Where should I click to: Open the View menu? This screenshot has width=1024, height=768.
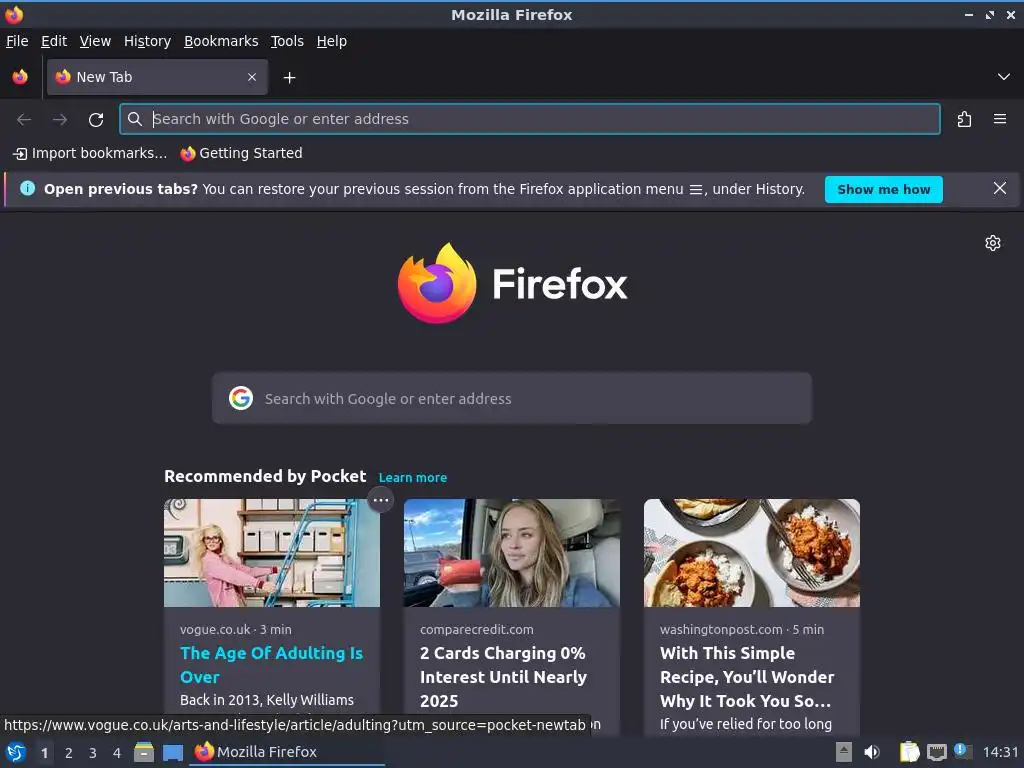click(x=95, y=41)
